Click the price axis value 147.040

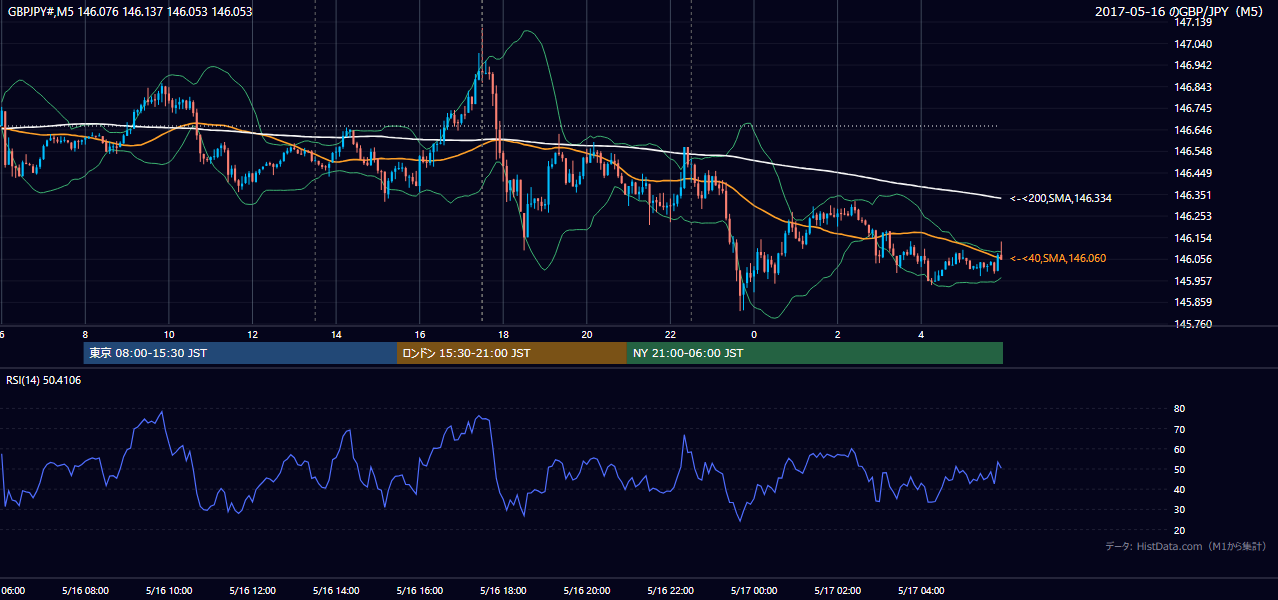coord(1193,44)
